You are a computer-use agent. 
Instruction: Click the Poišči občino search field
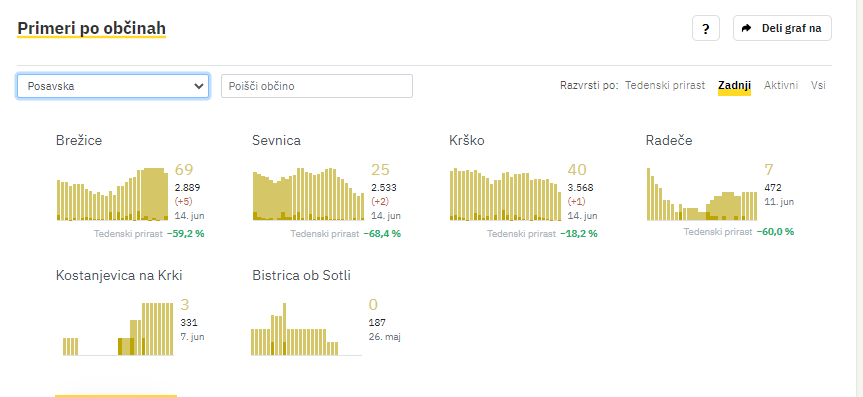click(x=316, y=86)
